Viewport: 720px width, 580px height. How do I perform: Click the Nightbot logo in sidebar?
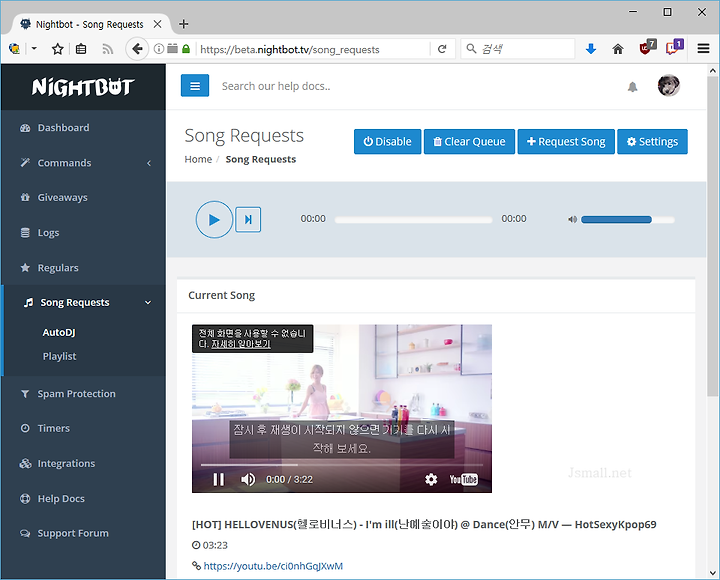pos(83,87)
